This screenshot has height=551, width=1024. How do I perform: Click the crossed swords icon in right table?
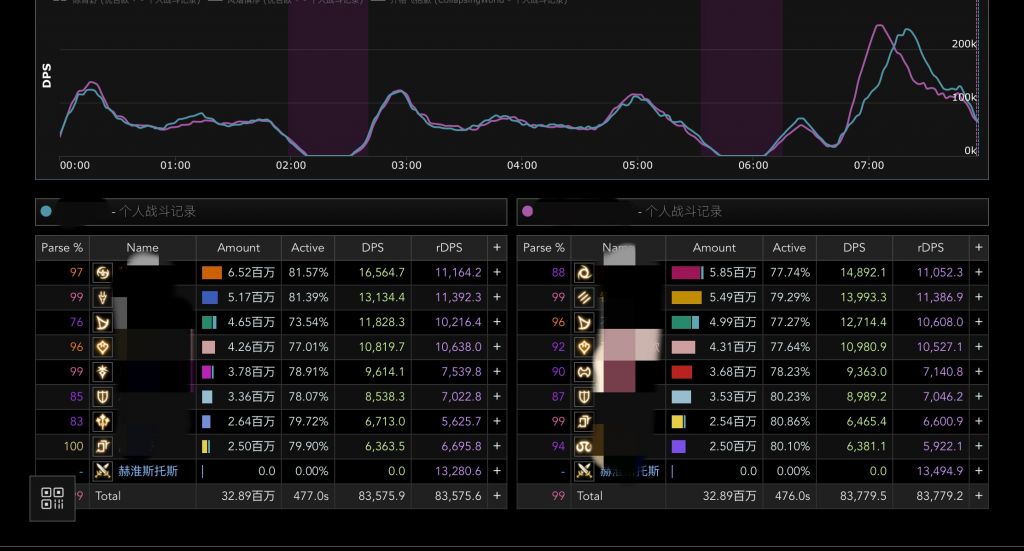click(x=584, y=470)
